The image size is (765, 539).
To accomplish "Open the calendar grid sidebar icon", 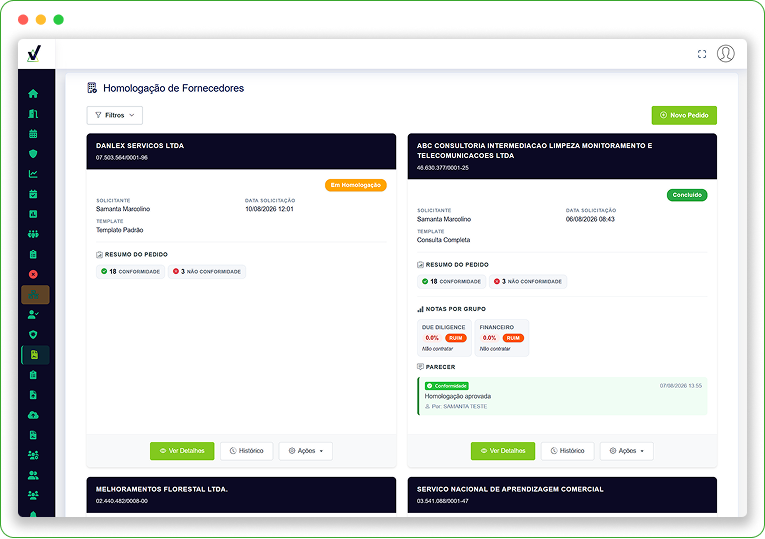I will pos(33,134).
